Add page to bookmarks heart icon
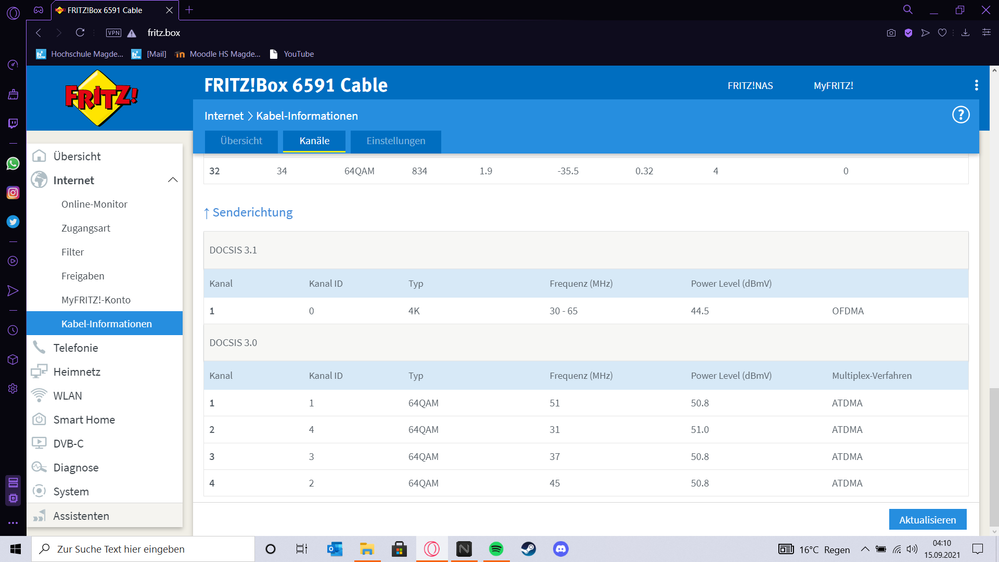Image resolution: width=999 pixels, height=562 pixels. (942, 32)
